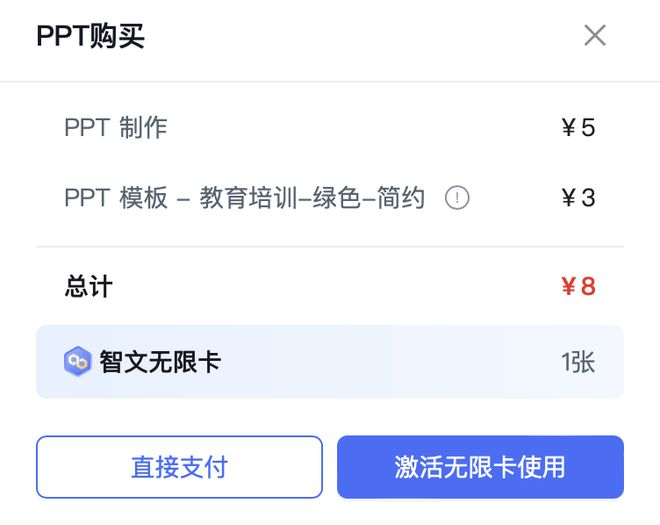Click the 1张 card count
This screenshot has height=525, width=660.
[578, 361]
